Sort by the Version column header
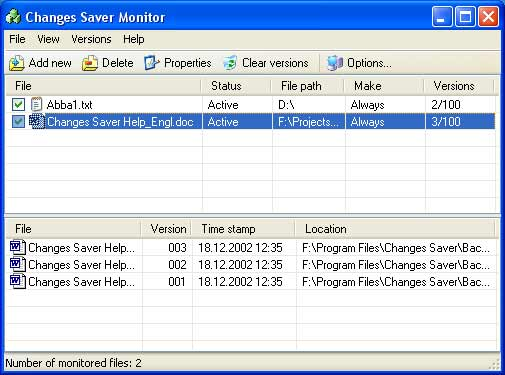This screenshot has height=375, width=505. tap(166, 229)
